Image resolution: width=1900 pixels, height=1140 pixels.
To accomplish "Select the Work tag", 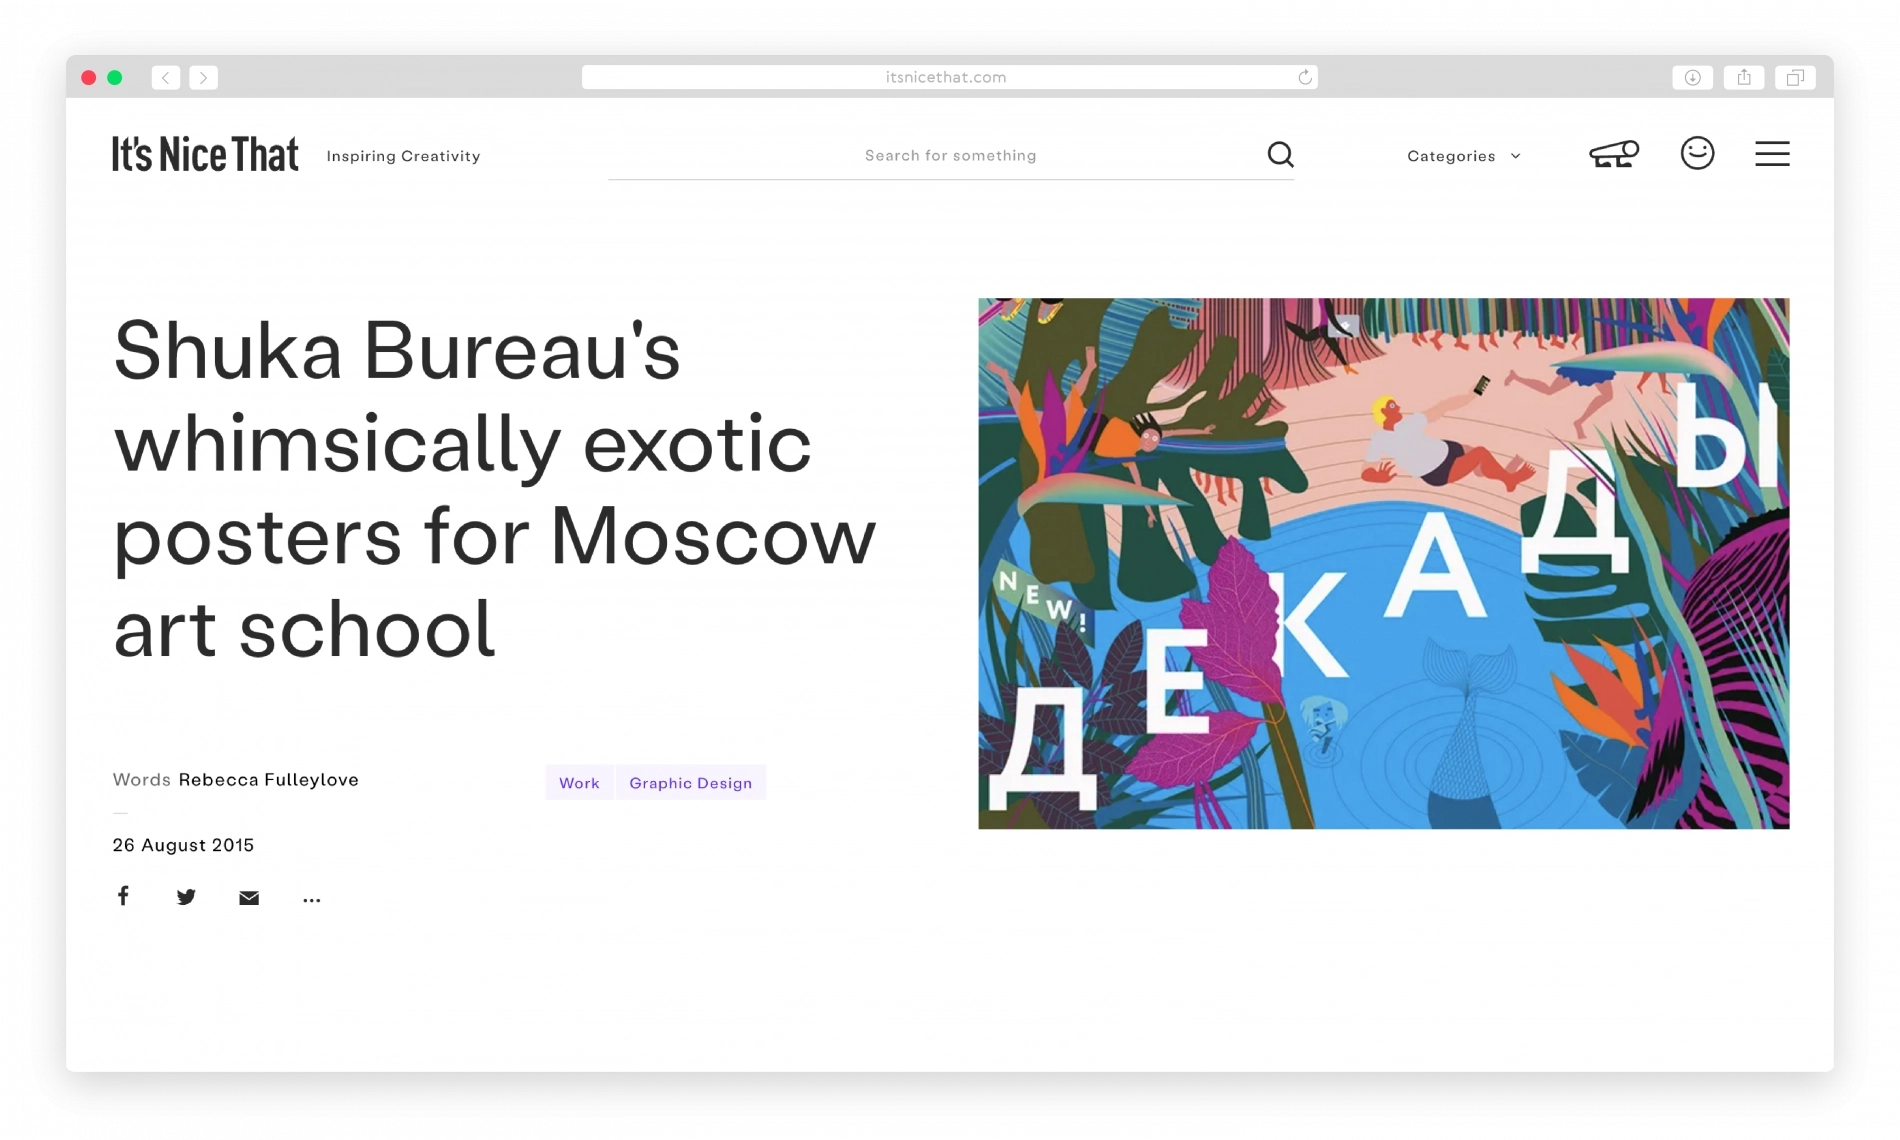I will 579,783.
